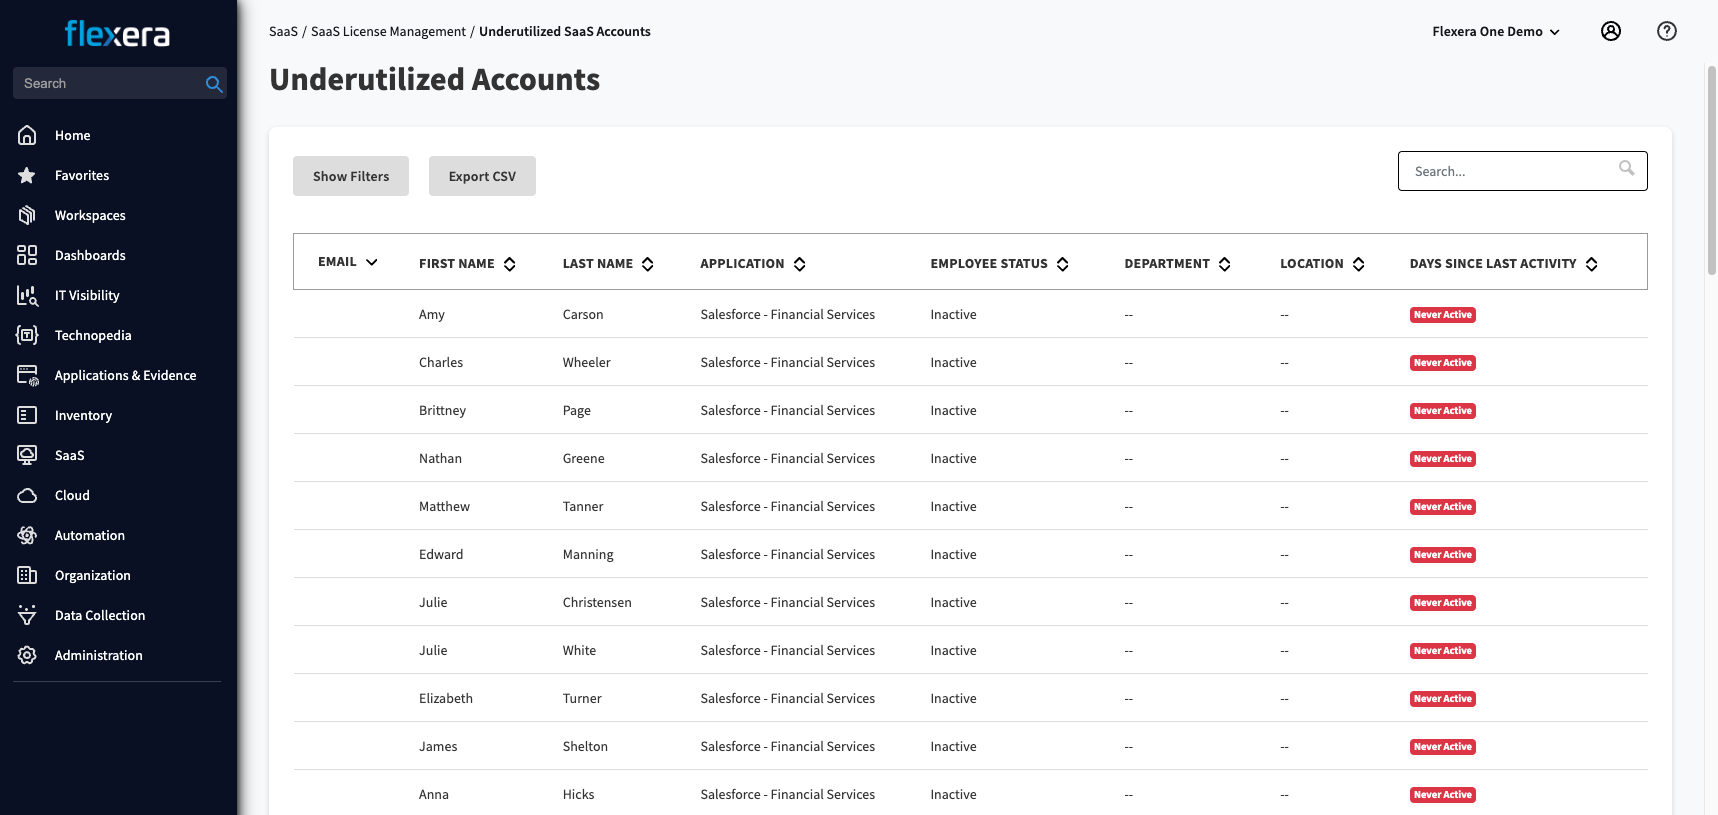
Task: Open the Email column dropdown chevron
Action: (372, 262)
